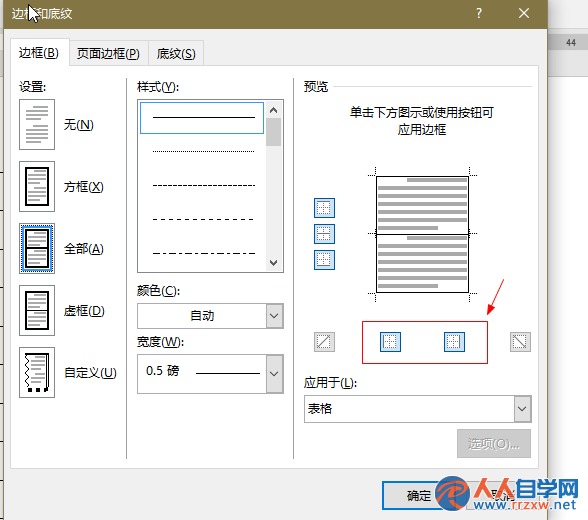Choose the short-dashed line style
Viewport: 588px width, 520px height.
202,185
